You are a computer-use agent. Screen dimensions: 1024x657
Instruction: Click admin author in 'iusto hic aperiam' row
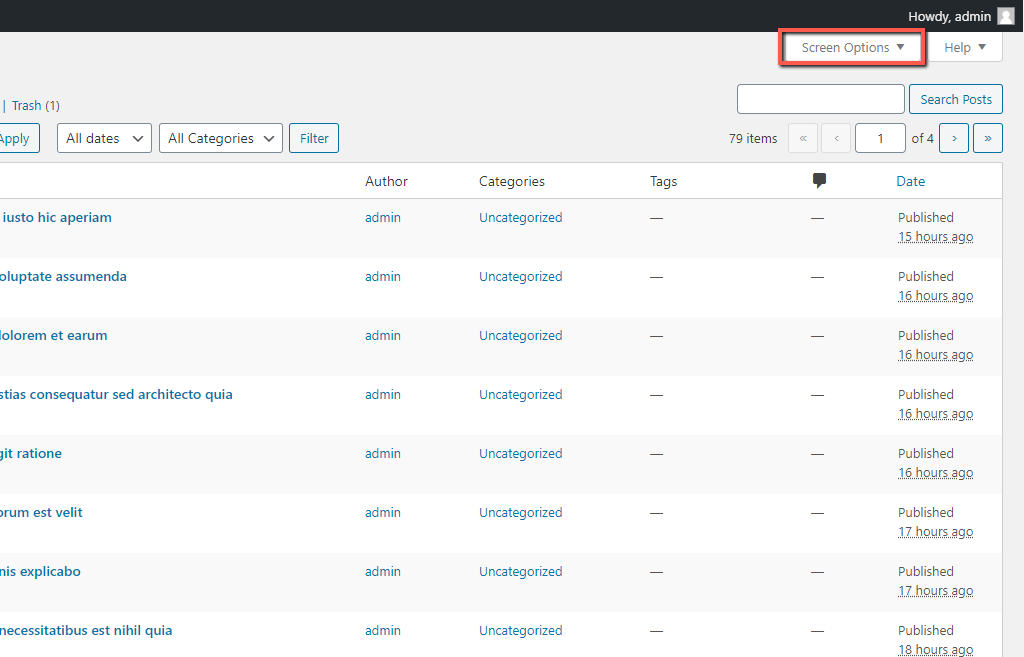pyautogui.click(x=383, y=217)
